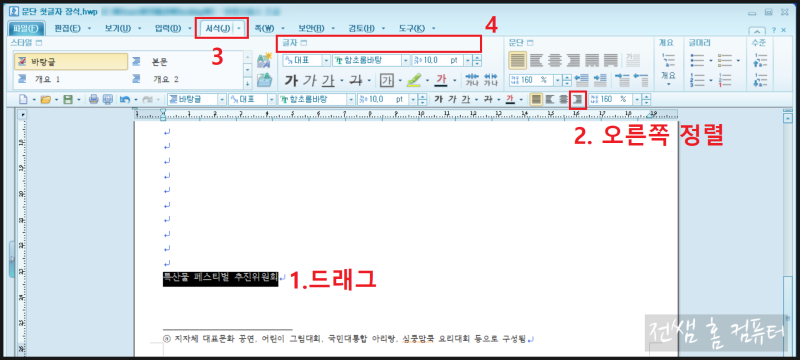
Task: Open the 바탕글 style dropdown in toolbar
Action: [x=221, y=99]
